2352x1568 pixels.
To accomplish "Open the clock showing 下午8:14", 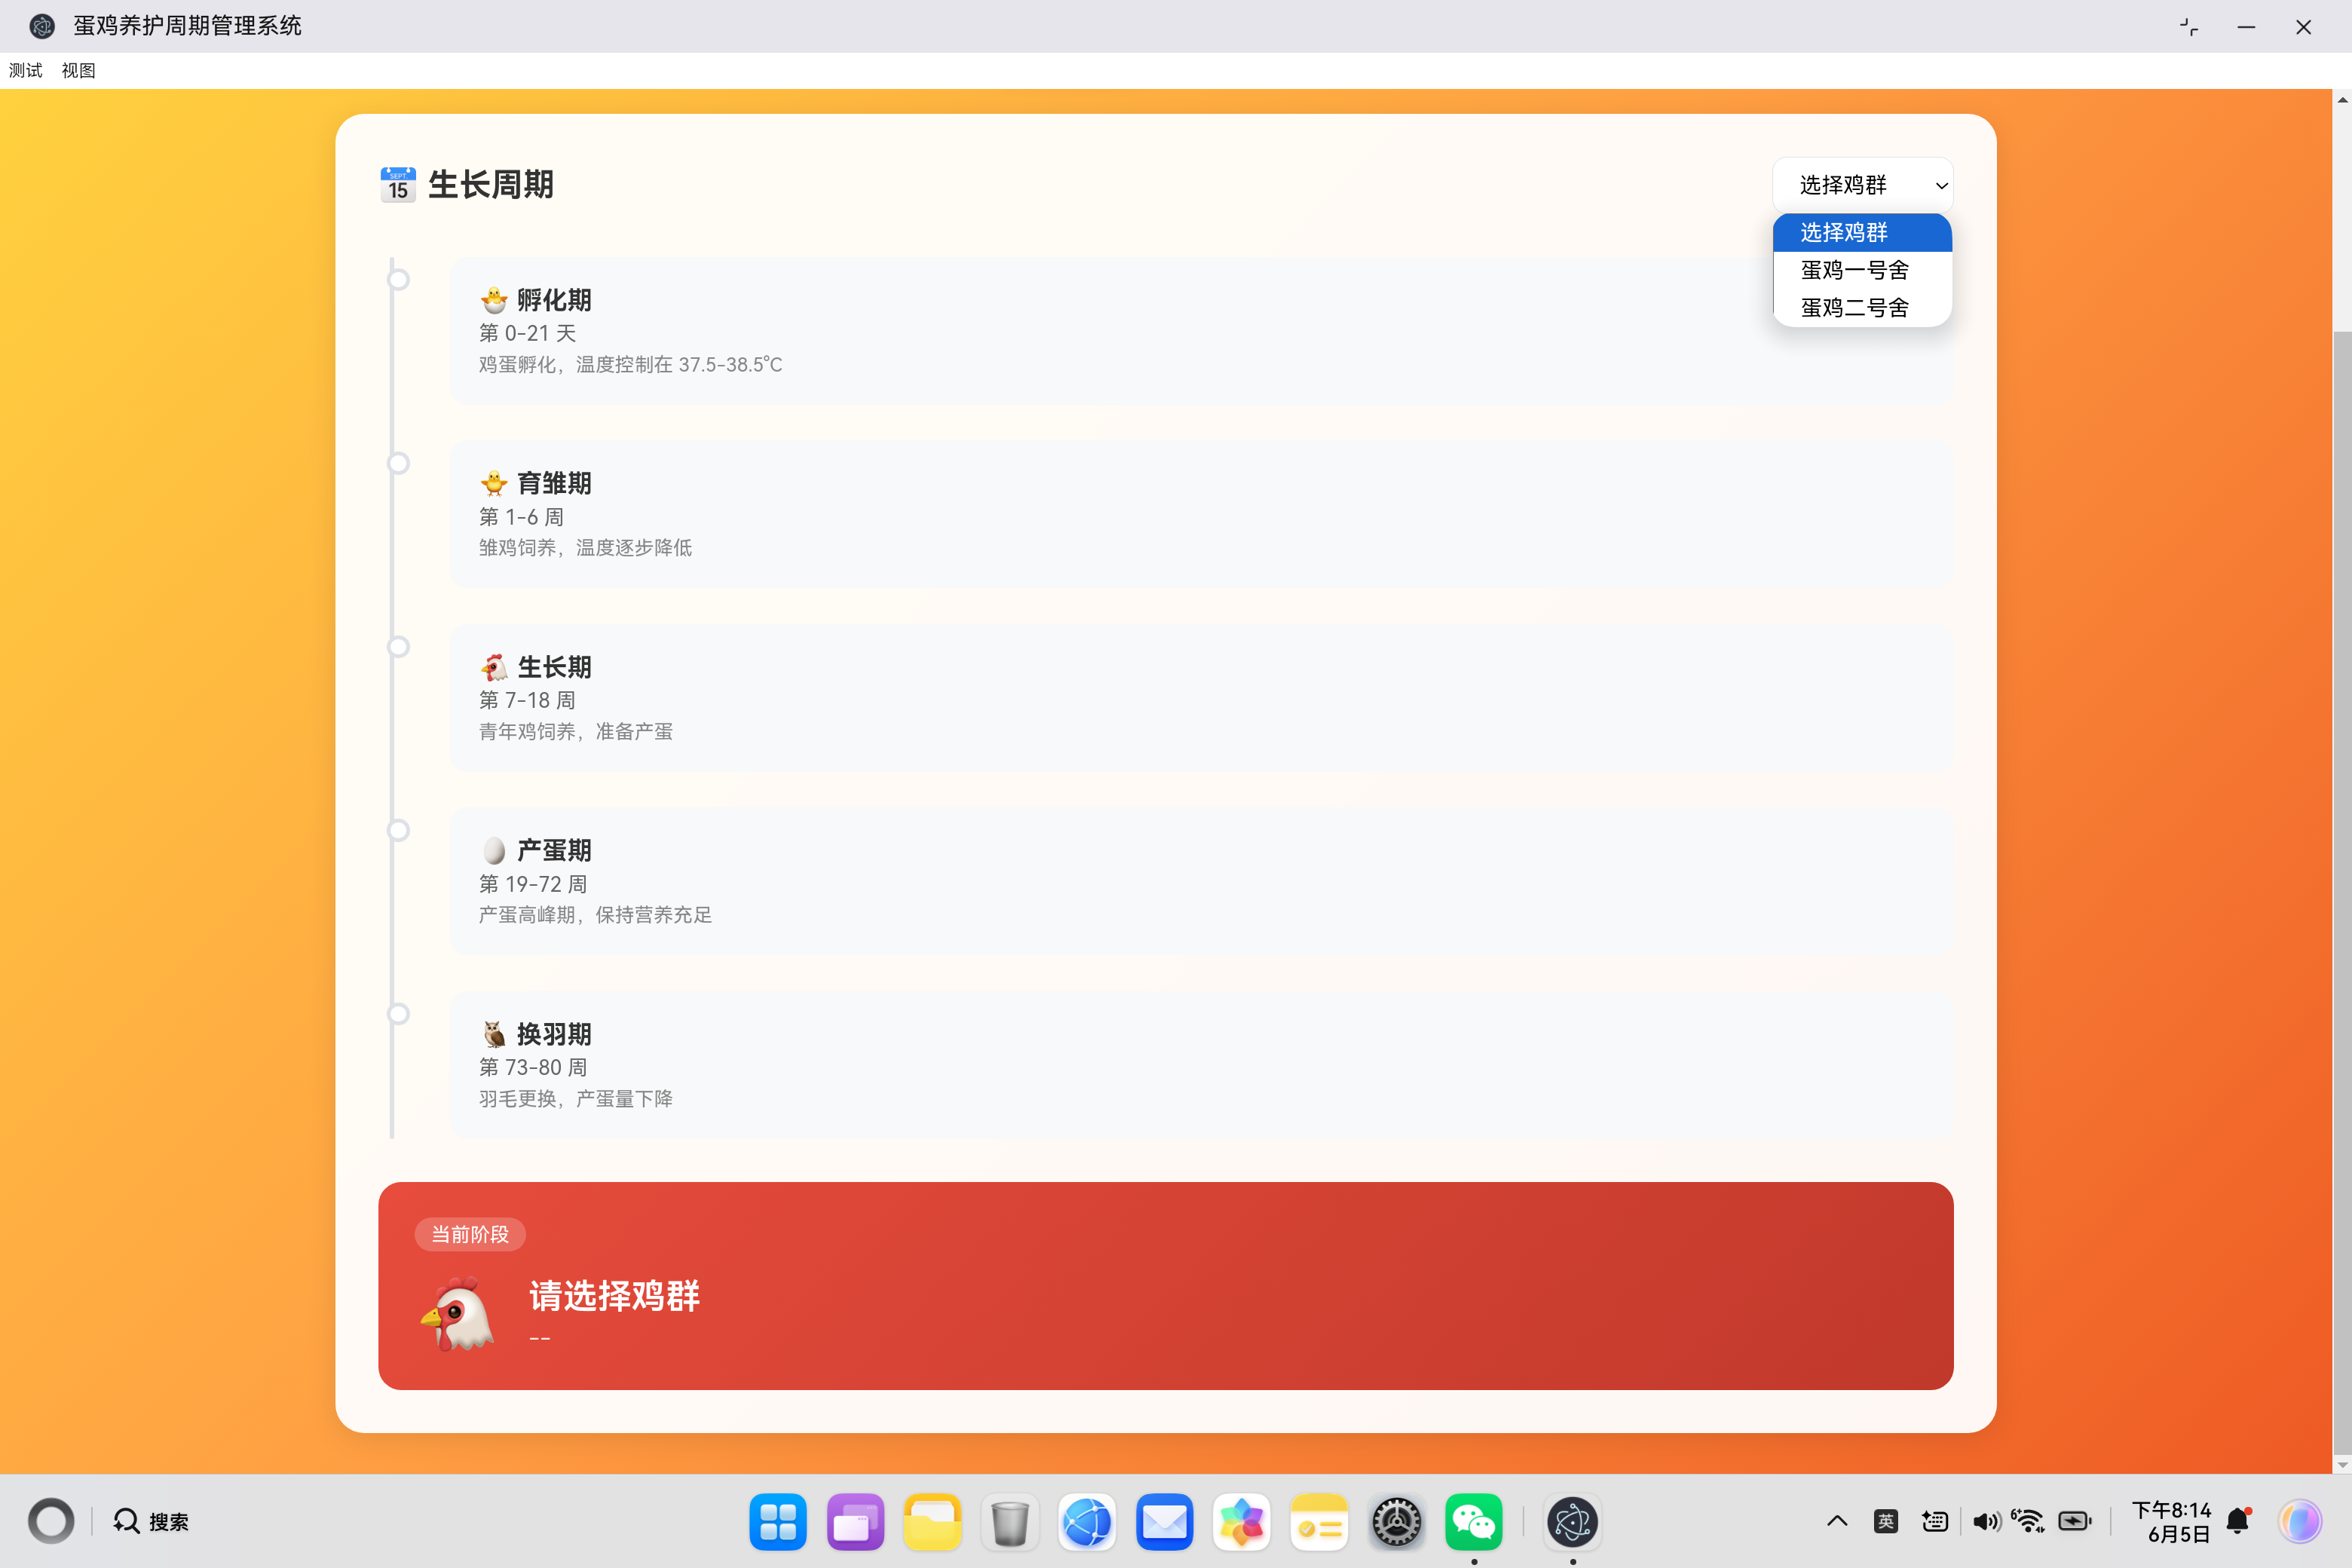I will point(2171,1521).
